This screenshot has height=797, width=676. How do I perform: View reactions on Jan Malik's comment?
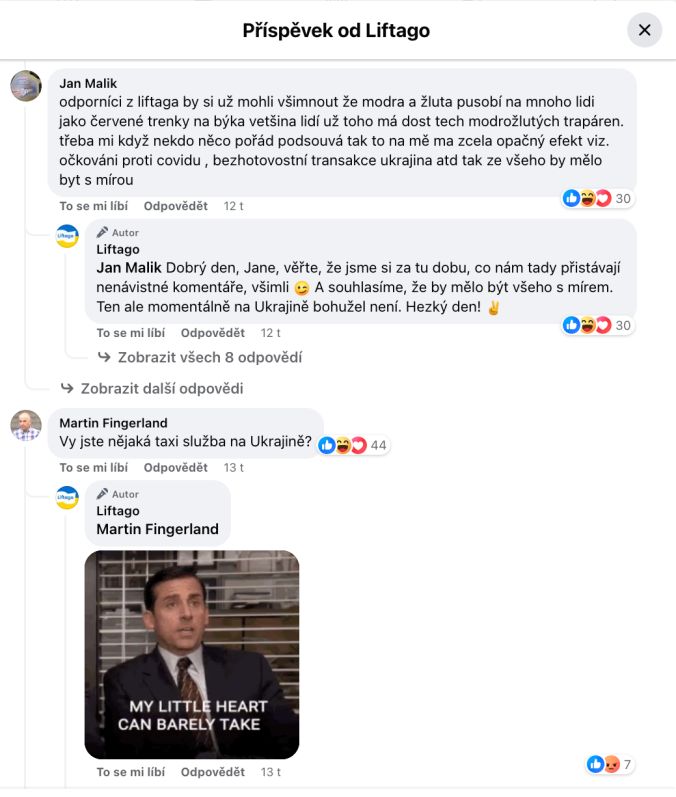click(x=598, y=198)
